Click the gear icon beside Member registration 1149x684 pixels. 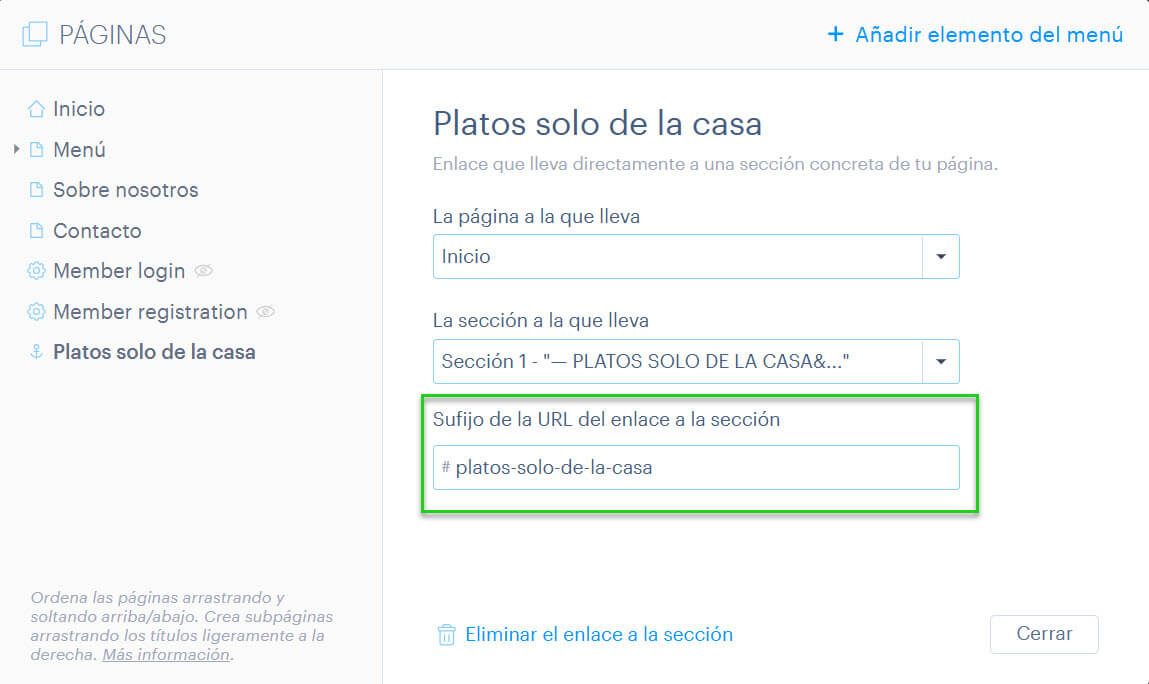[36, 312]
